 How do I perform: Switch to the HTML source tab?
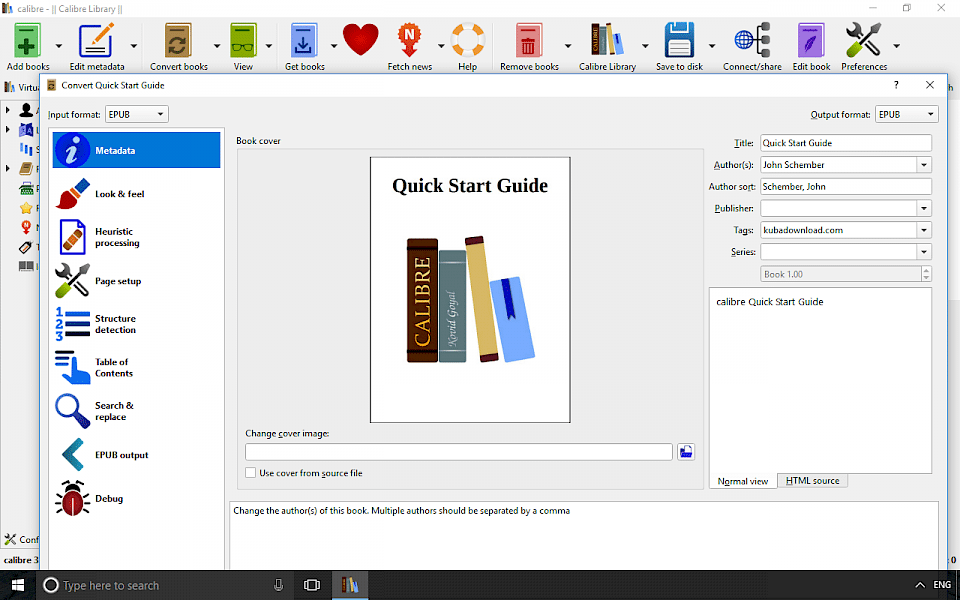(x=812, y=481)
